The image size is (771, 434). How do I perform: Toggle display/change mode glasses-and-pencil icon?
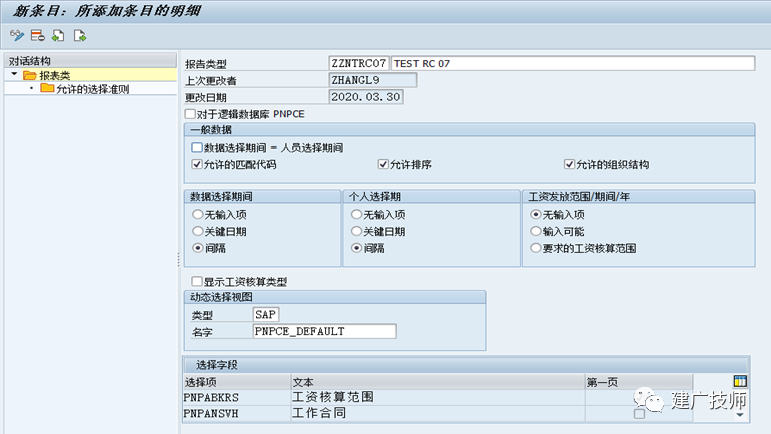pyautogui.click(x=17, y=35)
